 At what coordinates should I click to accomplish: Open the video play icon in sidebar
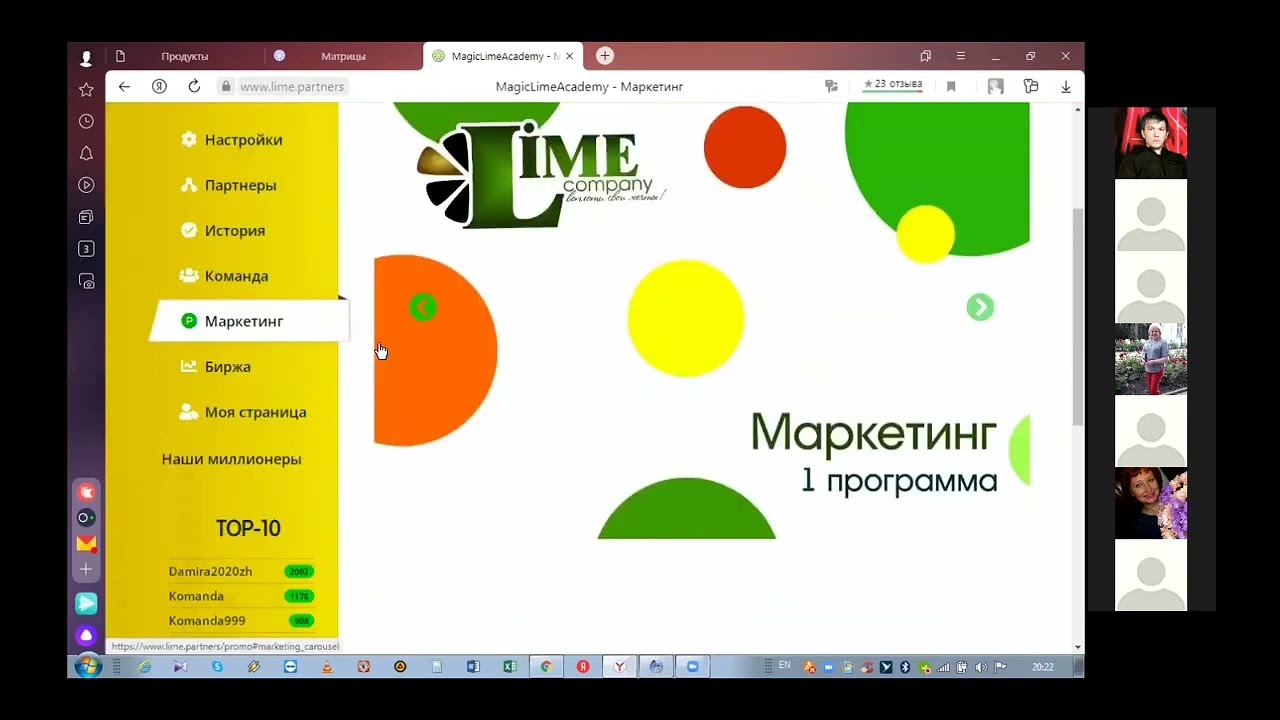86,185
